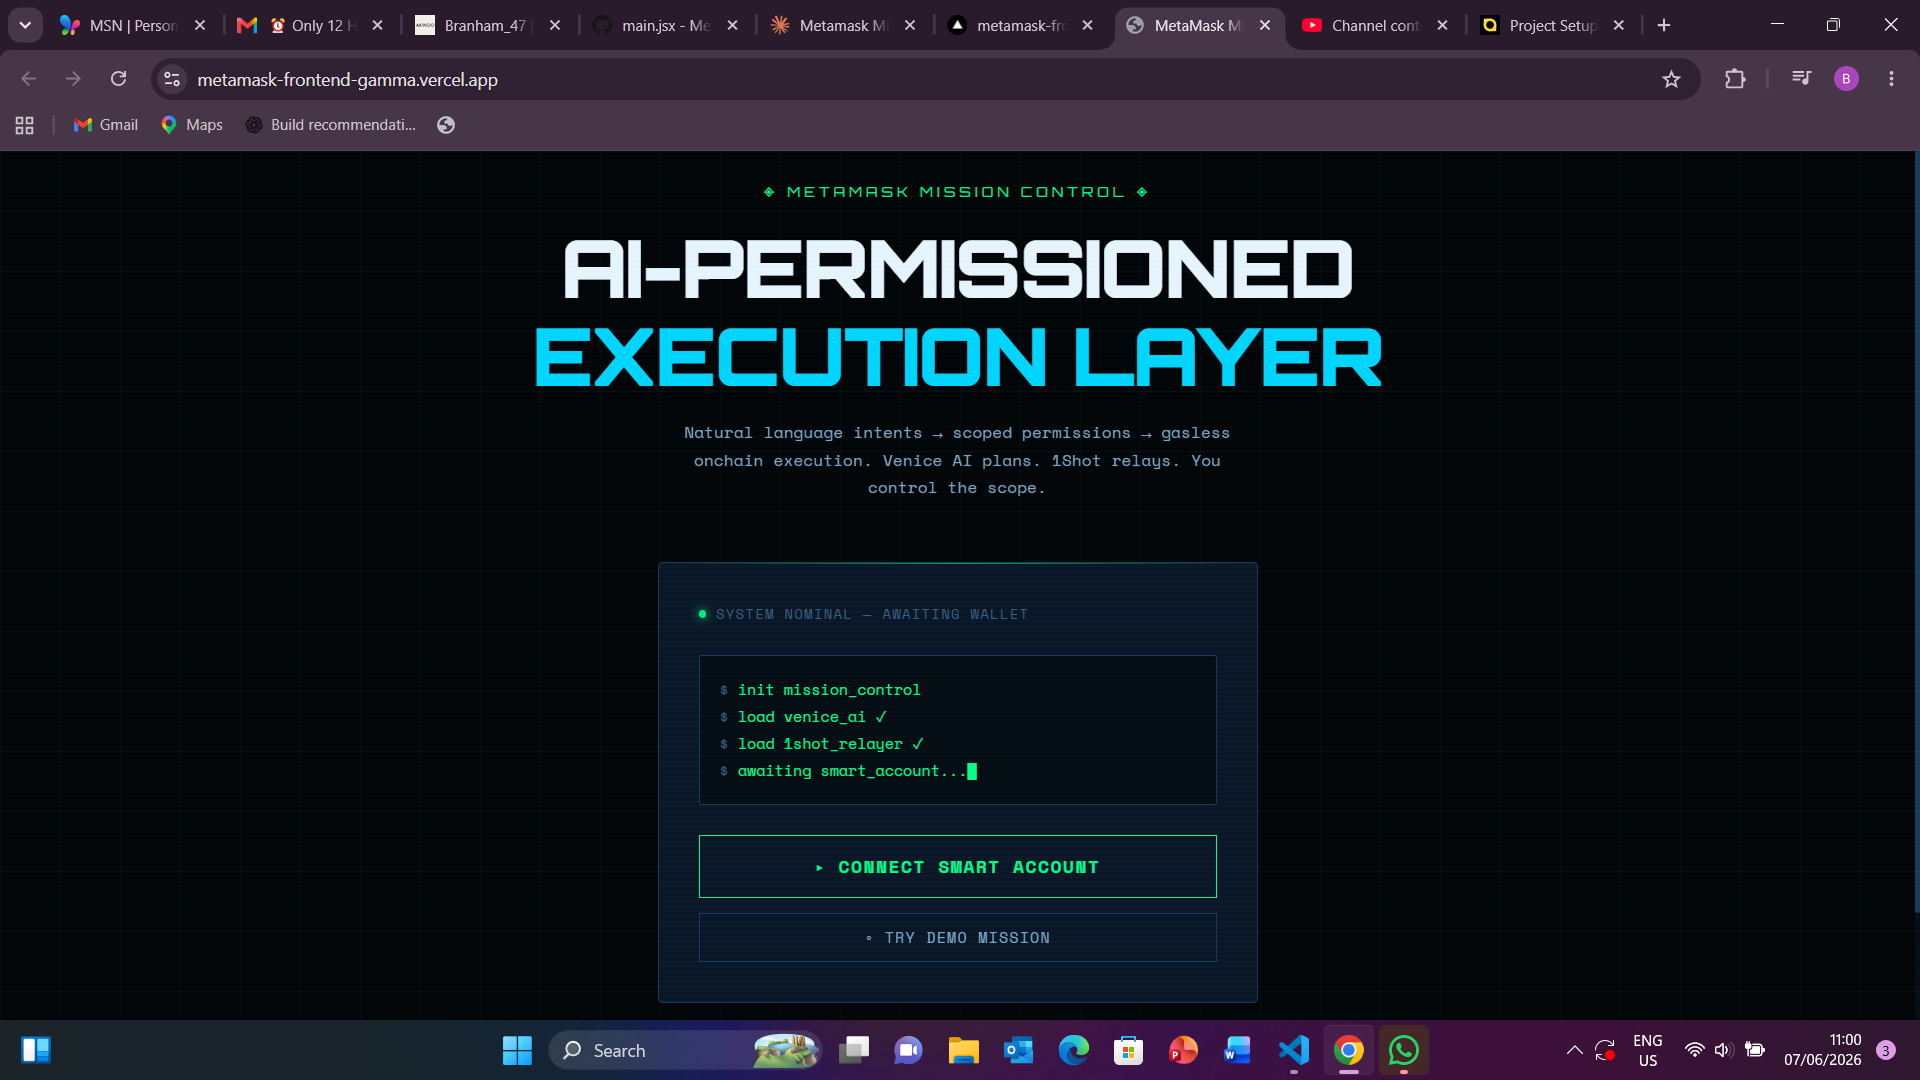This screenshot has width=1920, height=1080.
Task: Open Microsoft Store from taskbar
Action: click(x=1128, y=1050)
